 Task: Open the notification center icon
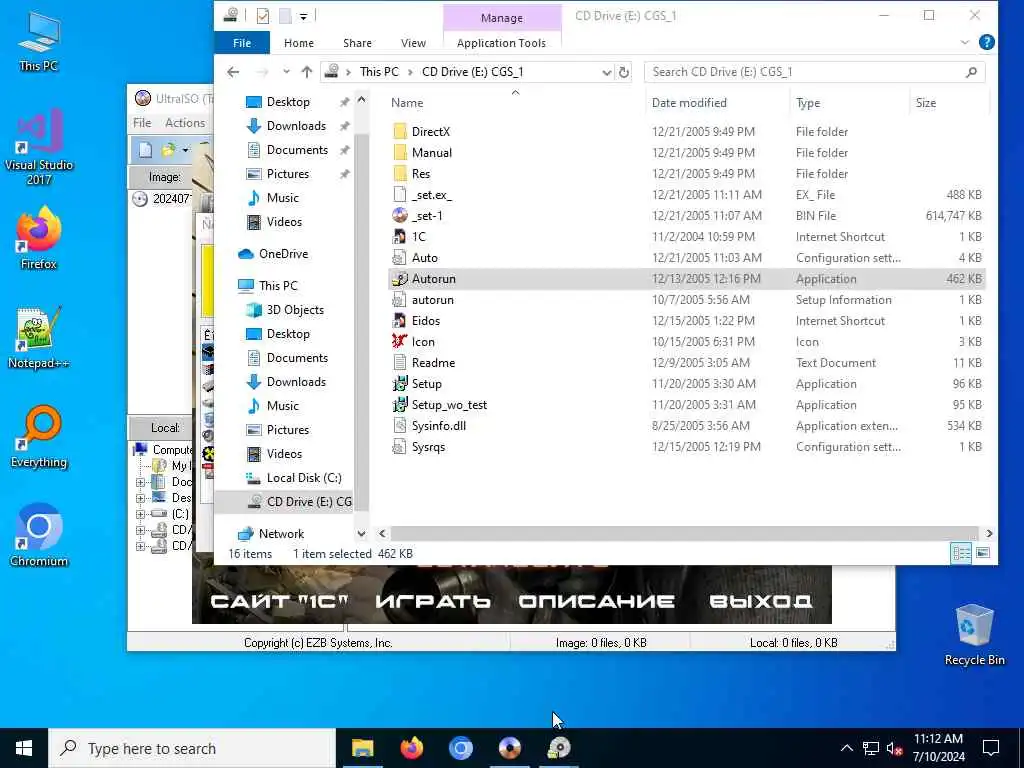(x=991, y=748)
